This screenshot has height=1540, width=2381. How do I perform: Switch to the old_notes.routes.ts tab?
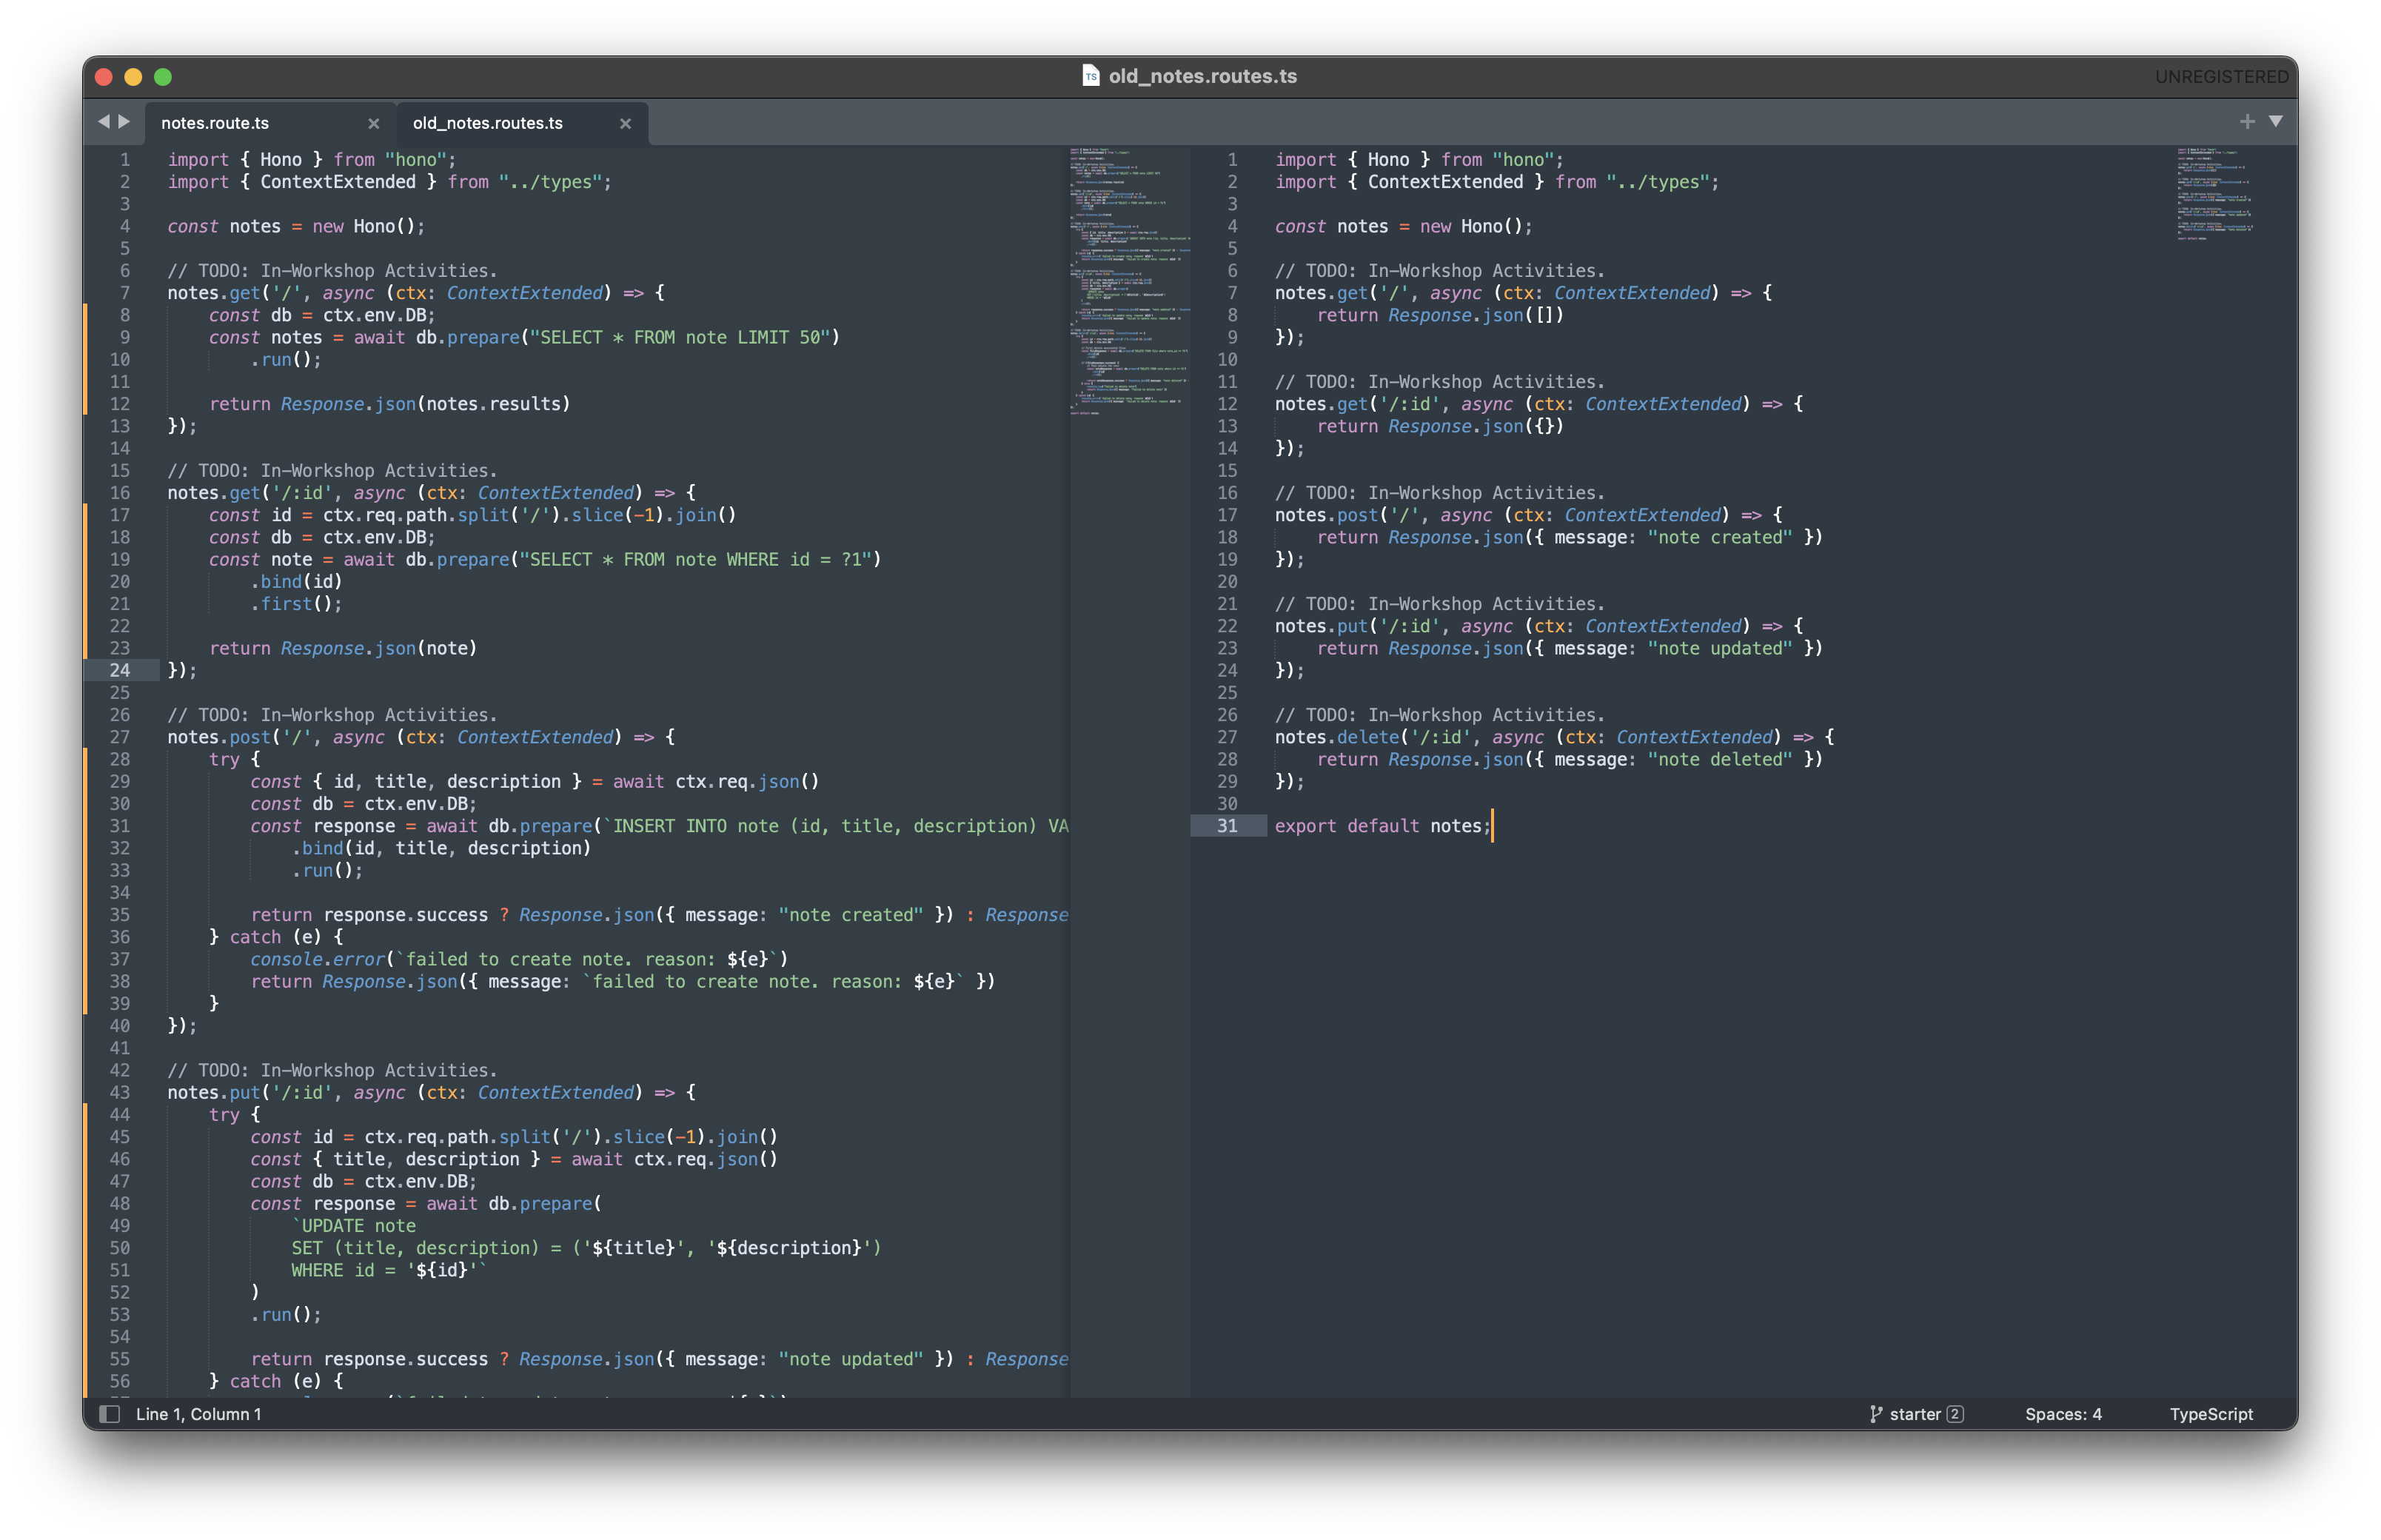coord(487,123)
